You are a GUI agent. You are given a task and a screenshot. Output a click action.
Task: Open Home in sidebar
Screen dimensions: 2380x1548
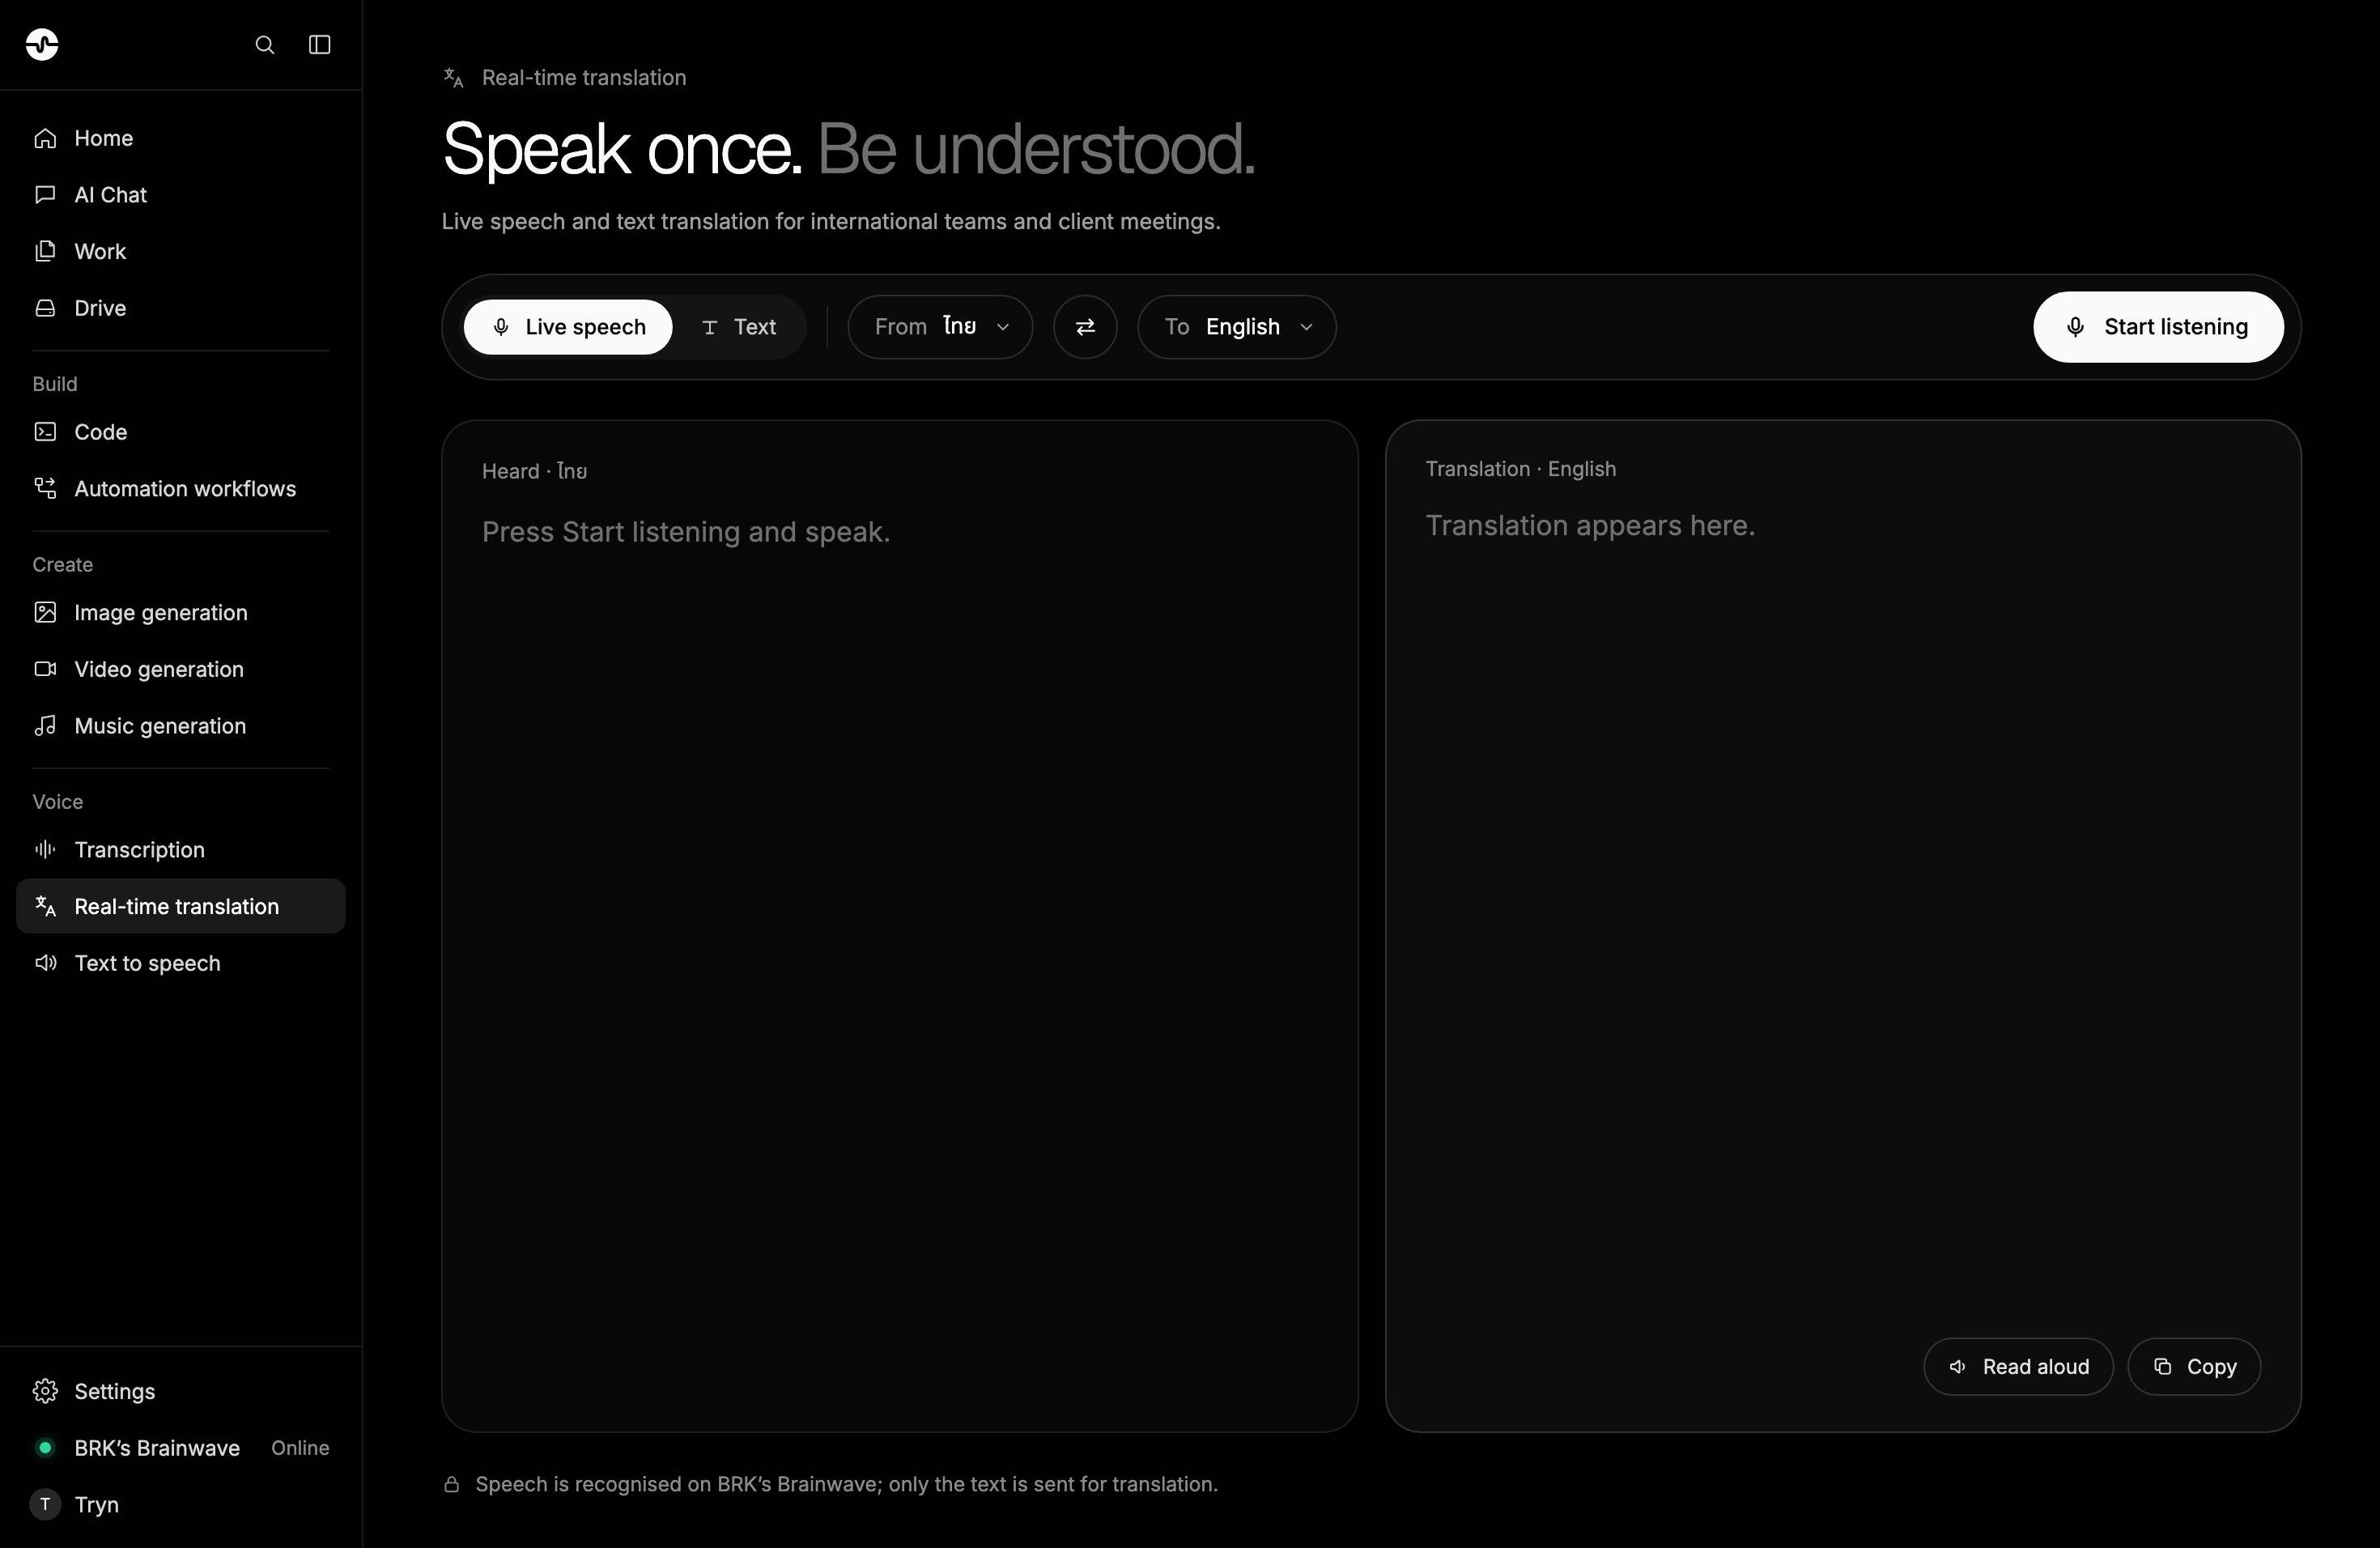tap(181, 138)
